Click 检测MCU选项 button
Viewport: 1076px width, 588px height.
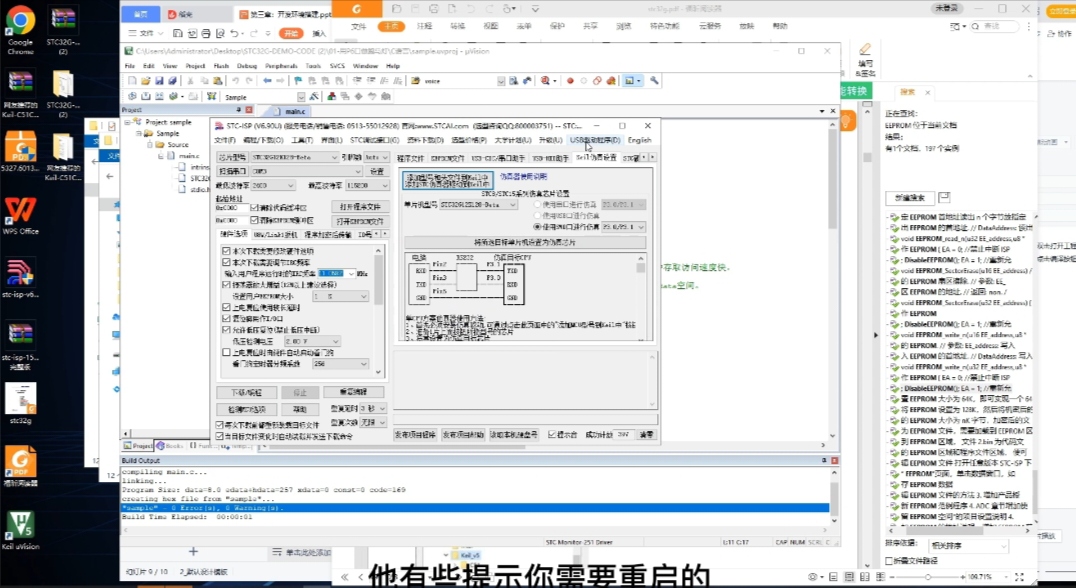click(247, 410)
